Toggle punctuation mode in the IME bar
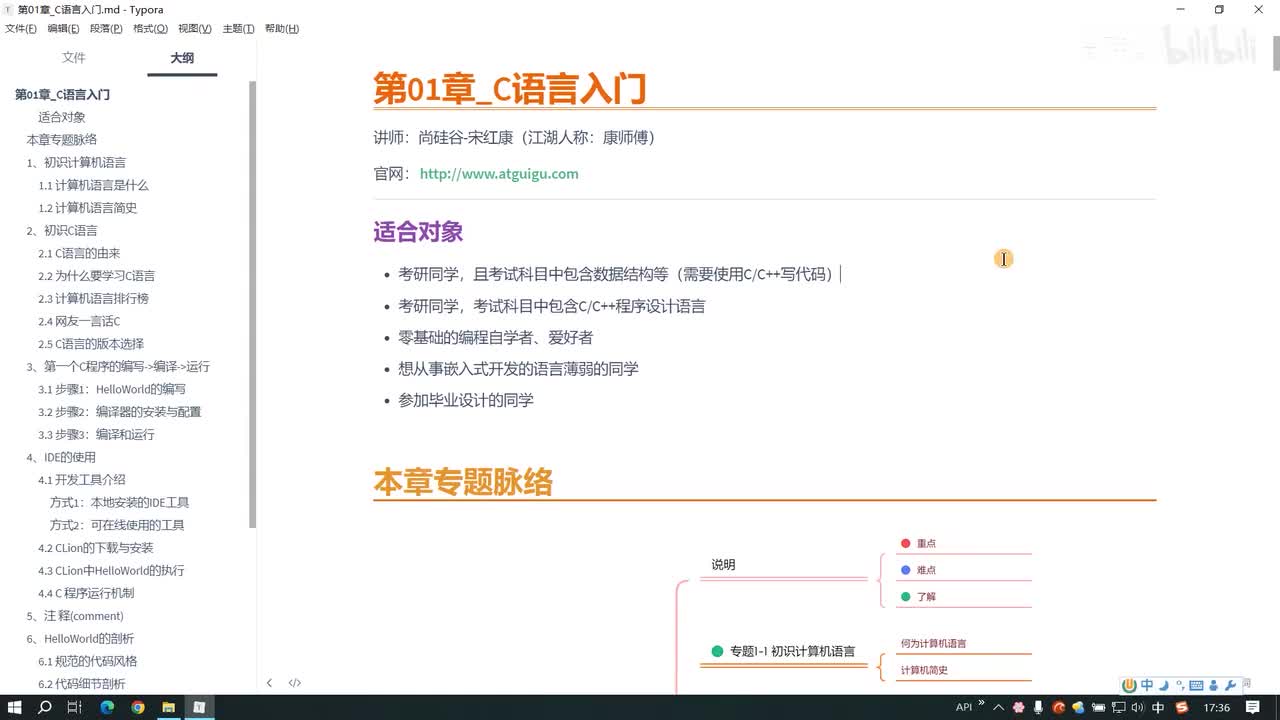This screenshot has width=1280, height=720. 1179,685
